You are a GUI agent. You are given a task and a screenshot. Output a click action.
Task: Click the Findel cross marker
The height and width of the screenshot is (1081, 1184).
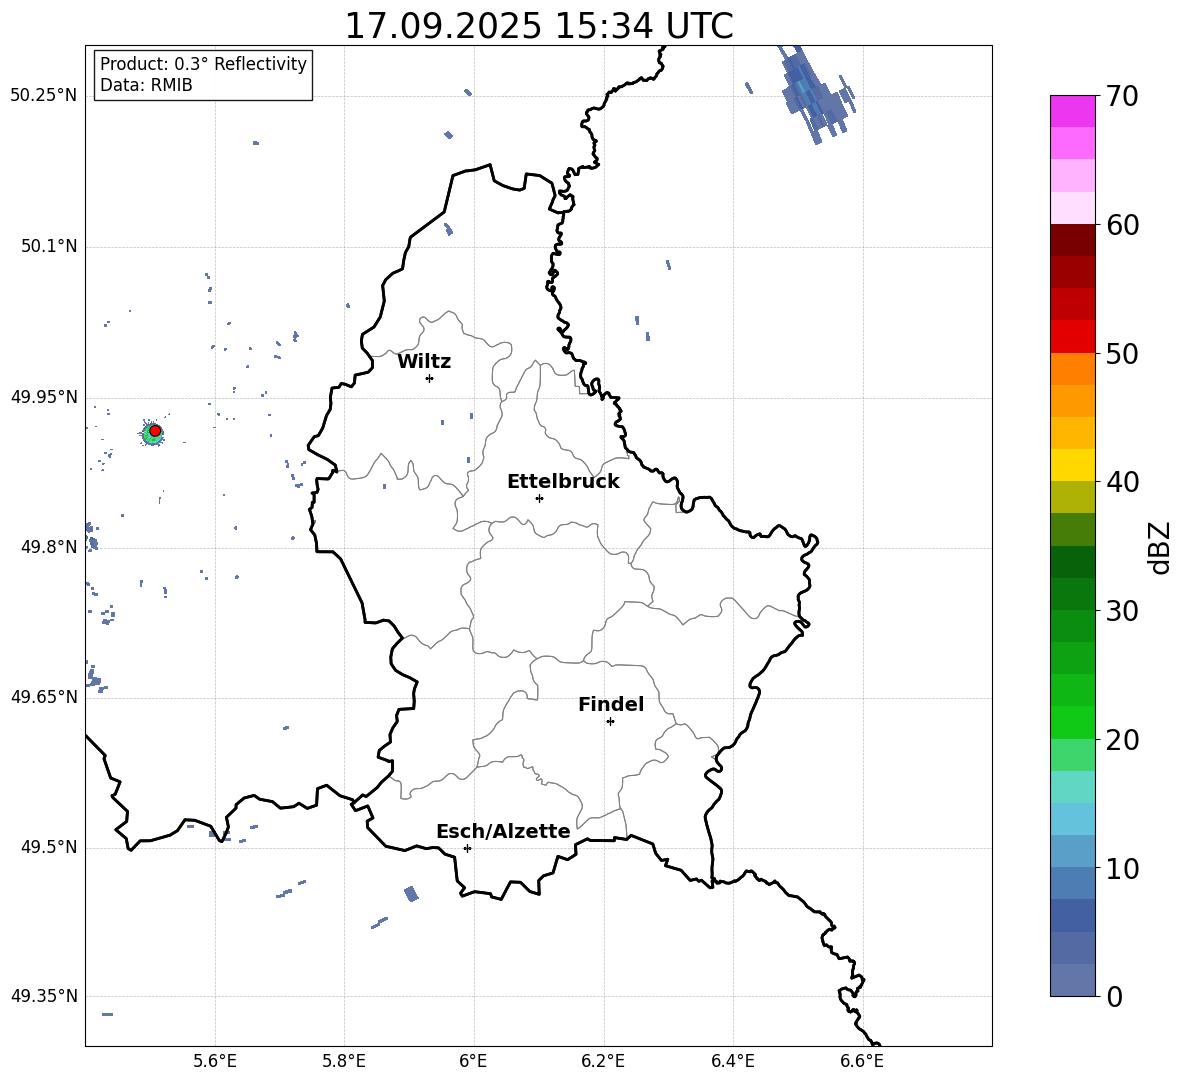(x=610, y=722)
